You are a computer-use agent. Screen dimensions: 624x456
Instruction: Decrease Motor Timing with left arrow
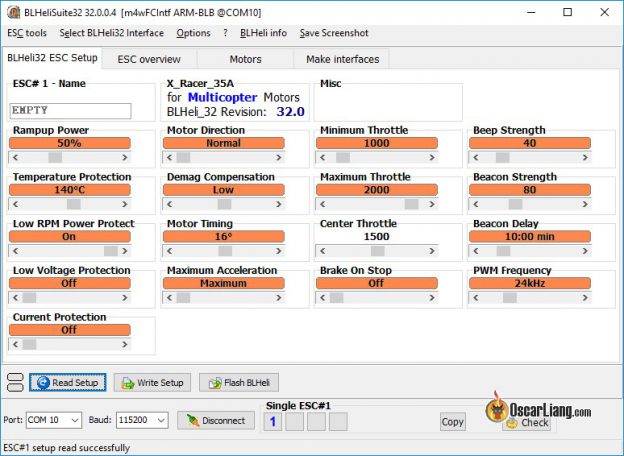tap(169, 251)
